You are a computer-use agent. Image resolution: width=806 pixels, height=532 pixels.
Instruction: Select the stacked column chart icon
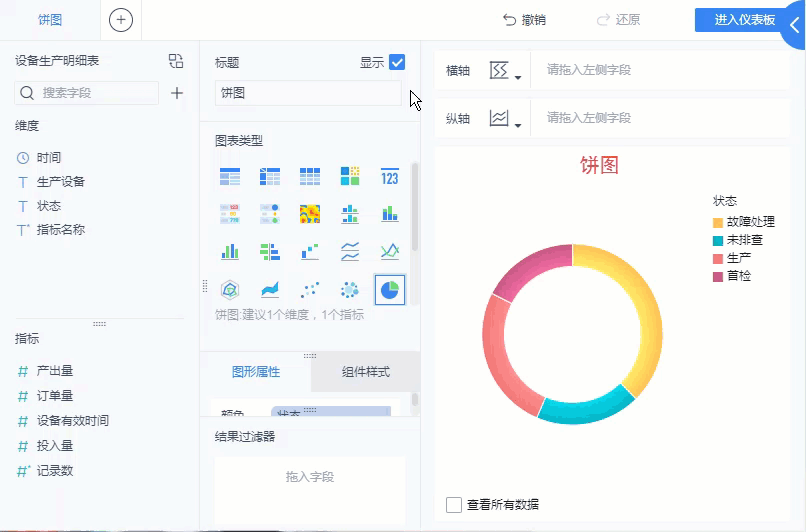point(390,213)
